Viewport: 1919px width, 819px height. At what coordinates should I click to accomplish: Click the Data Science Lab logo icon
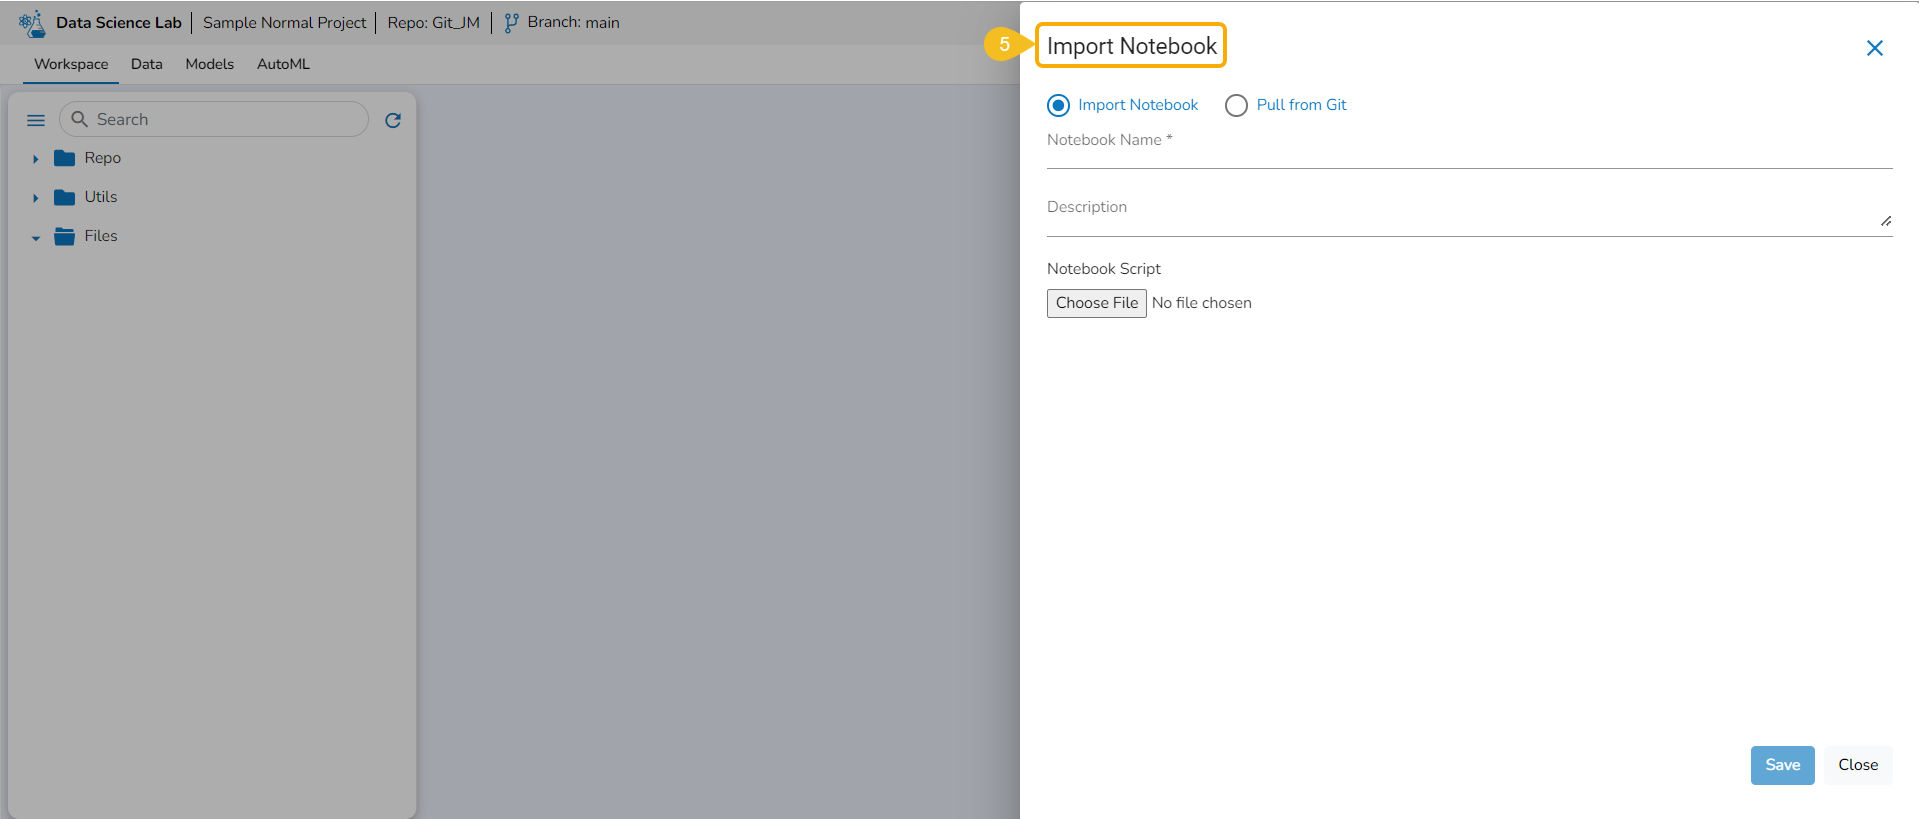point(32,23)
